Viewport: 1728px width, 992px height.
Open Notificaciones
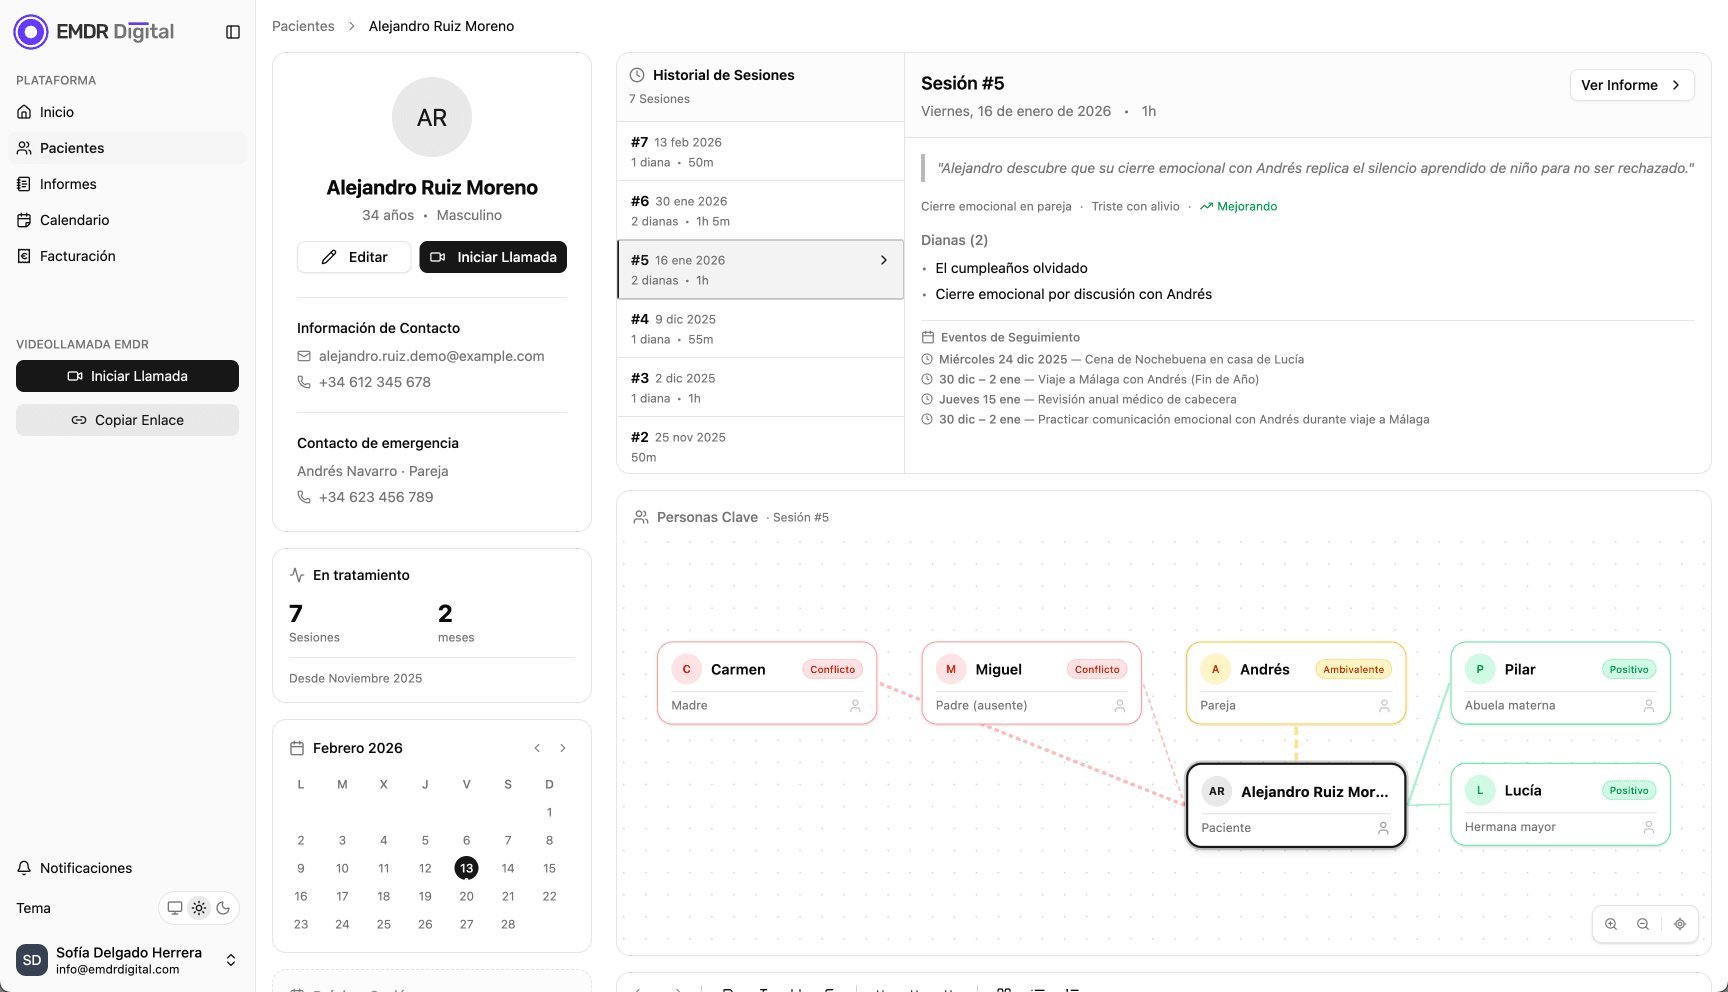(x=85, y=868)
